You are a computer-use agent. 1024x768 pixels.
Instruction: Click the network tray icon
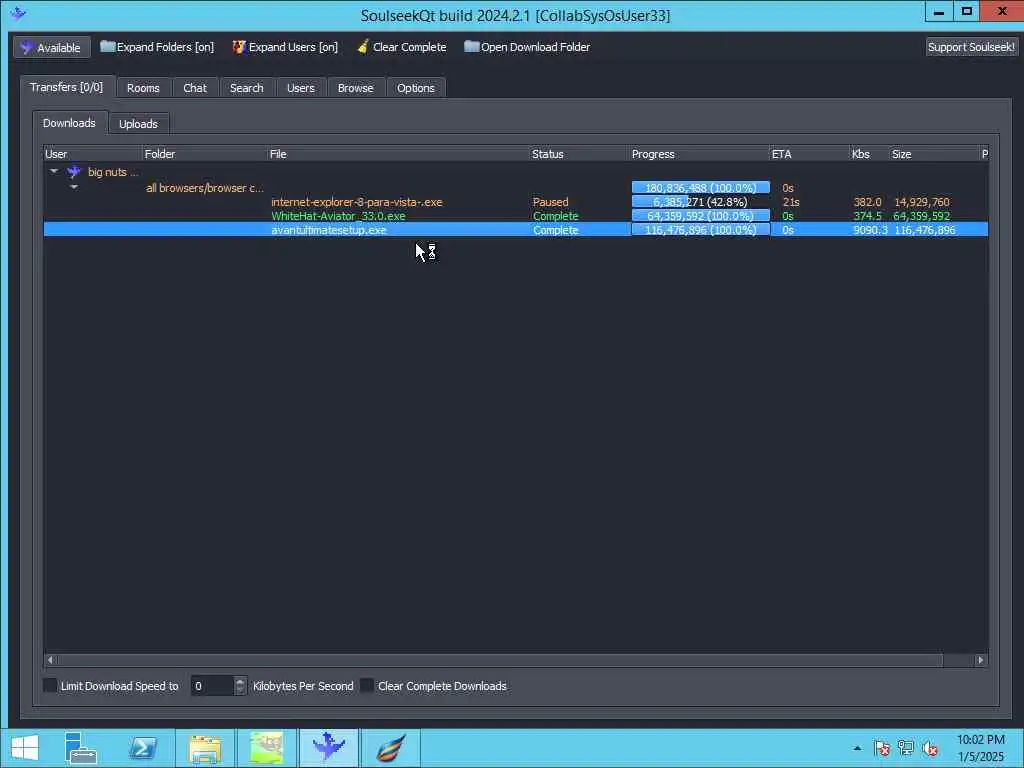[x=906, y=748]
